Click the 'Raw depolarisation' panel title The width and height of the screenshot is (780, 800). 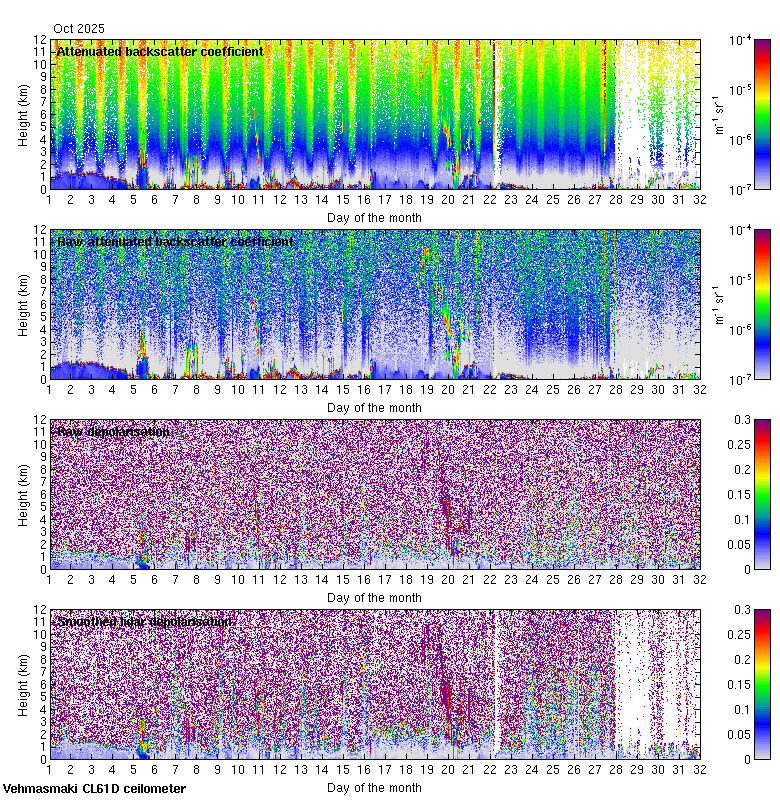pos(113,432)
